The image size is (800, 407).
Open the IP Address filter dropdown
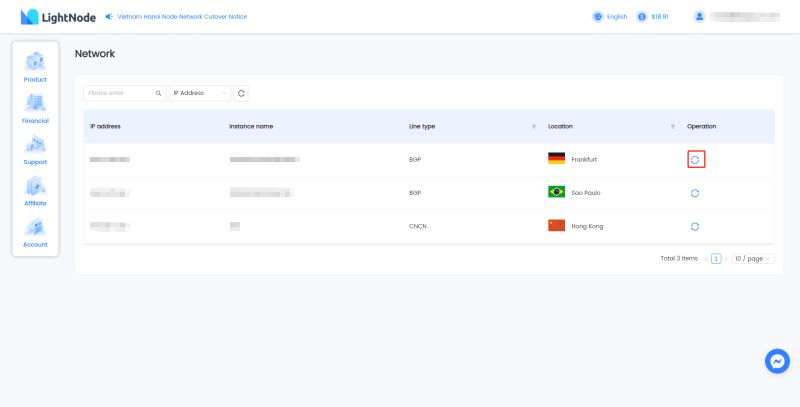pos(199,93)
